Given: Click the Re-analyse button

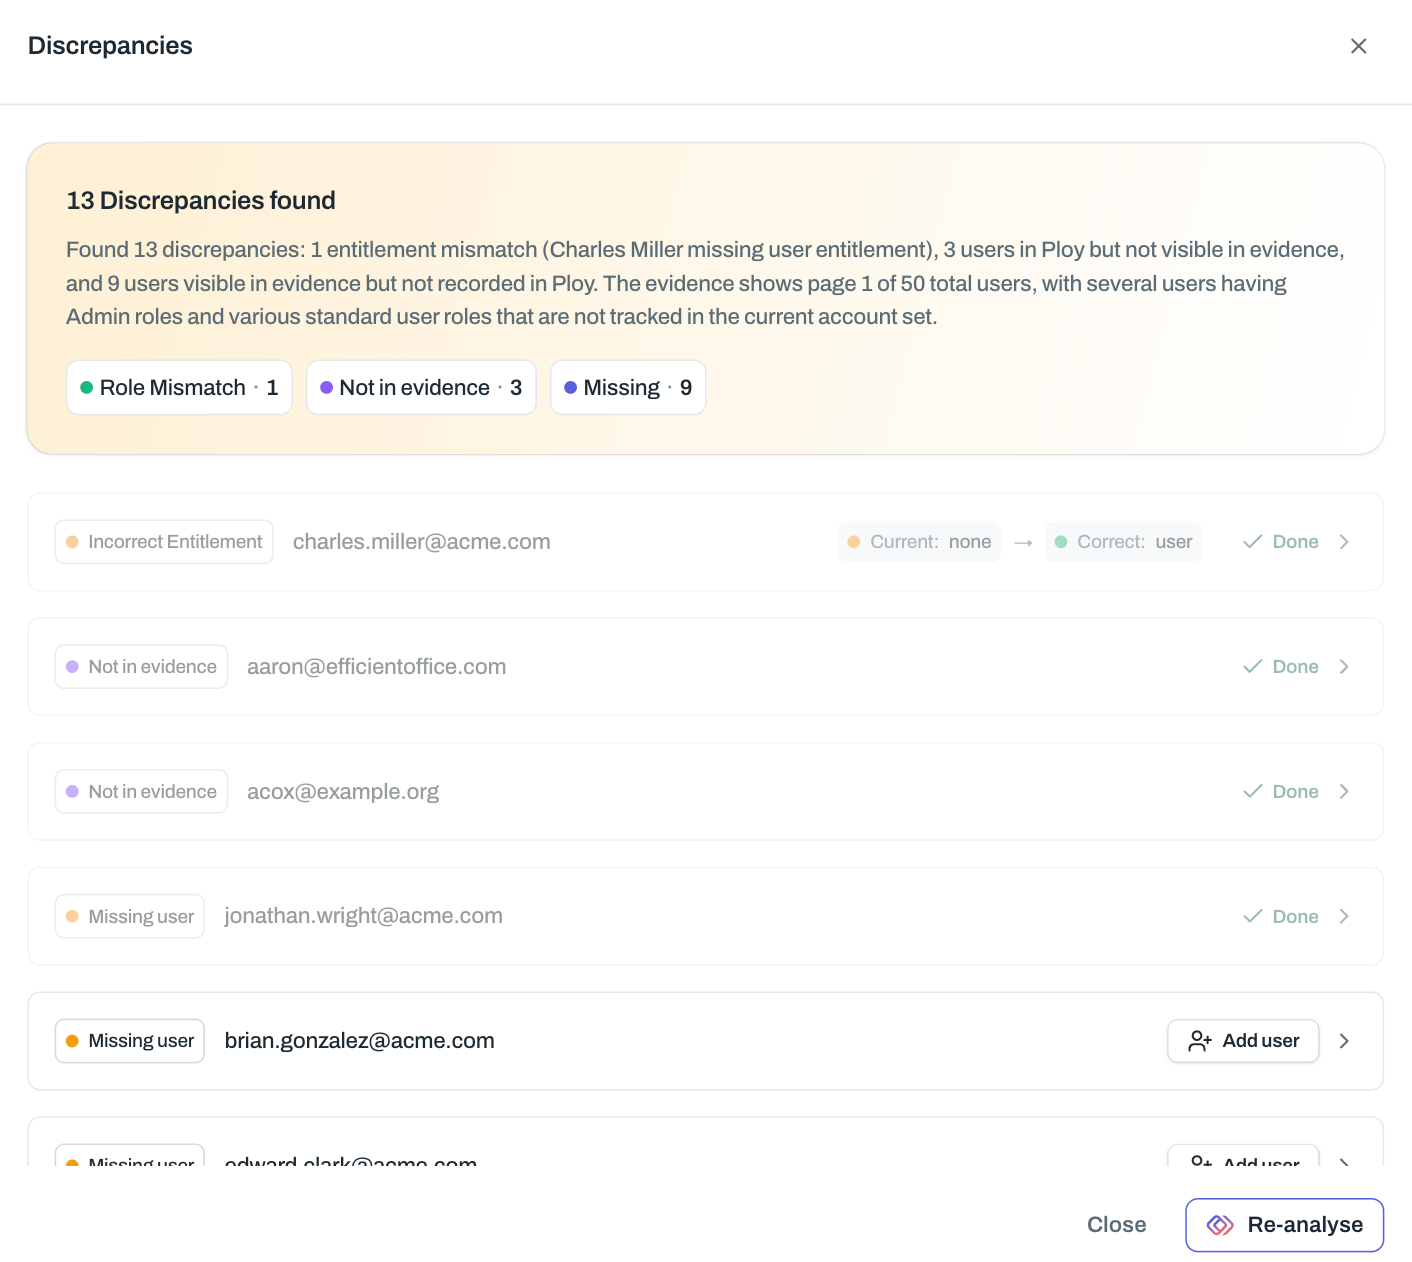Looking at the screenshot, I should click(x=1284, y=1225).
